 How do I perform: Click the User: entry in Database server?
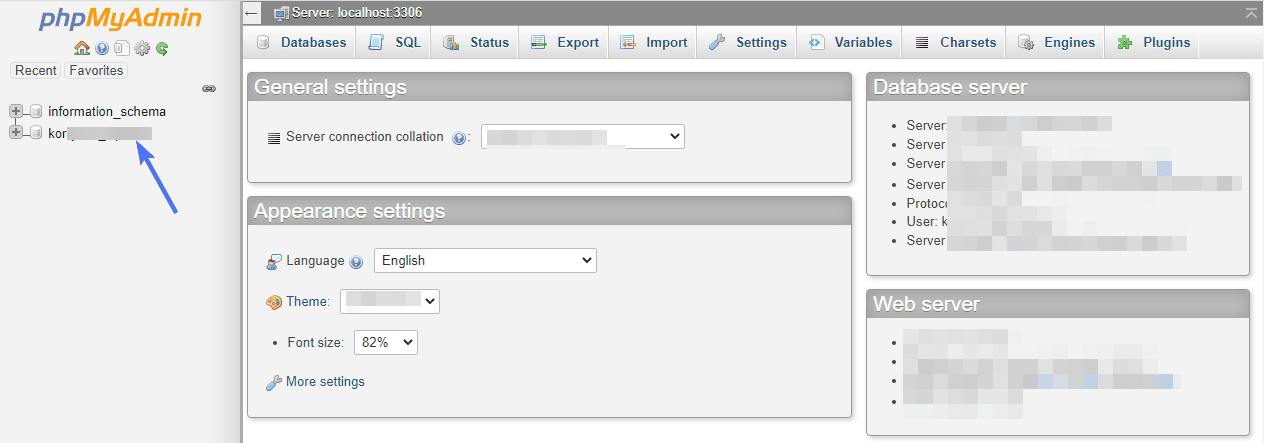(927, 221)
